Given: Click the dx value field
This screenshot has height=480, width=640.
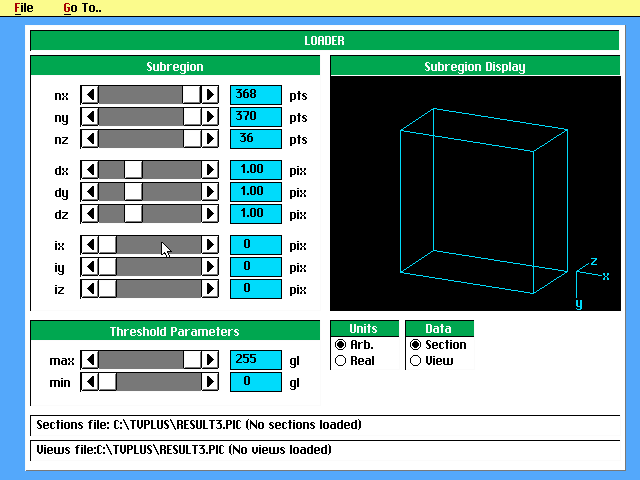Looking at the screenshot, I should pos(256,170).
